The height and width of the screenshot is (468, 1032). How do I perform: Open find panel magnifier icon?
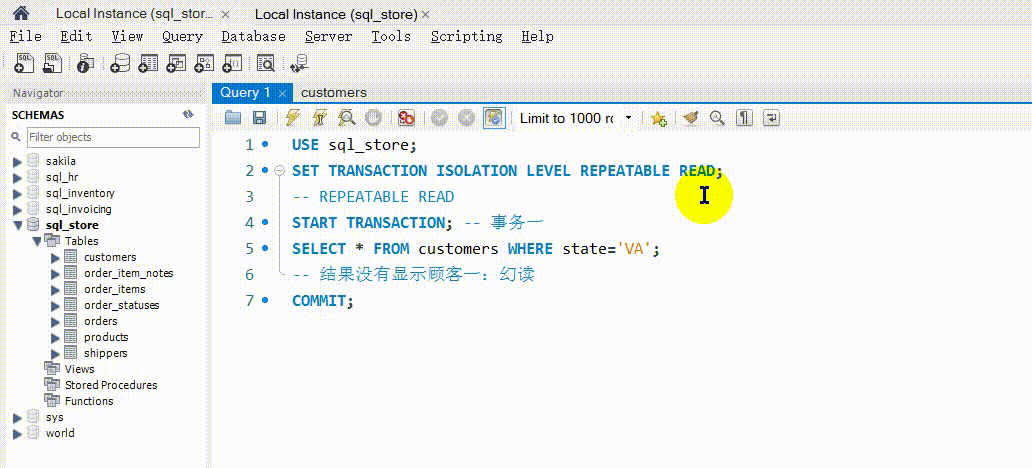point(717,118)
